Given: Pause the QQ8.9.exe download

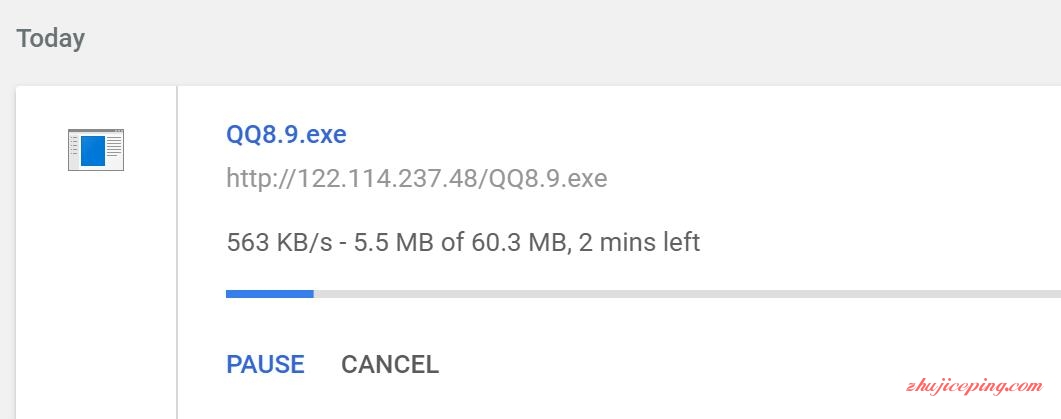Looking at the screenshot, I should coord(265,364).
